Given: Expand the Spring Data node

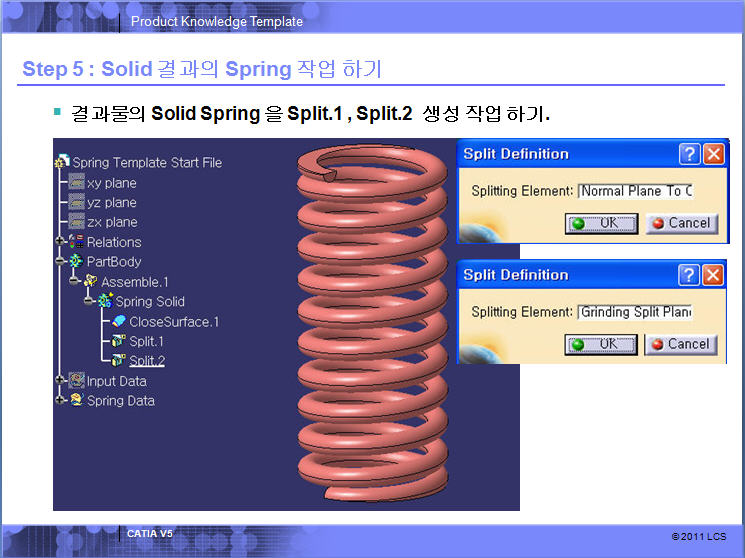Looking at the screenshot, I should click(x=60, y=401).
